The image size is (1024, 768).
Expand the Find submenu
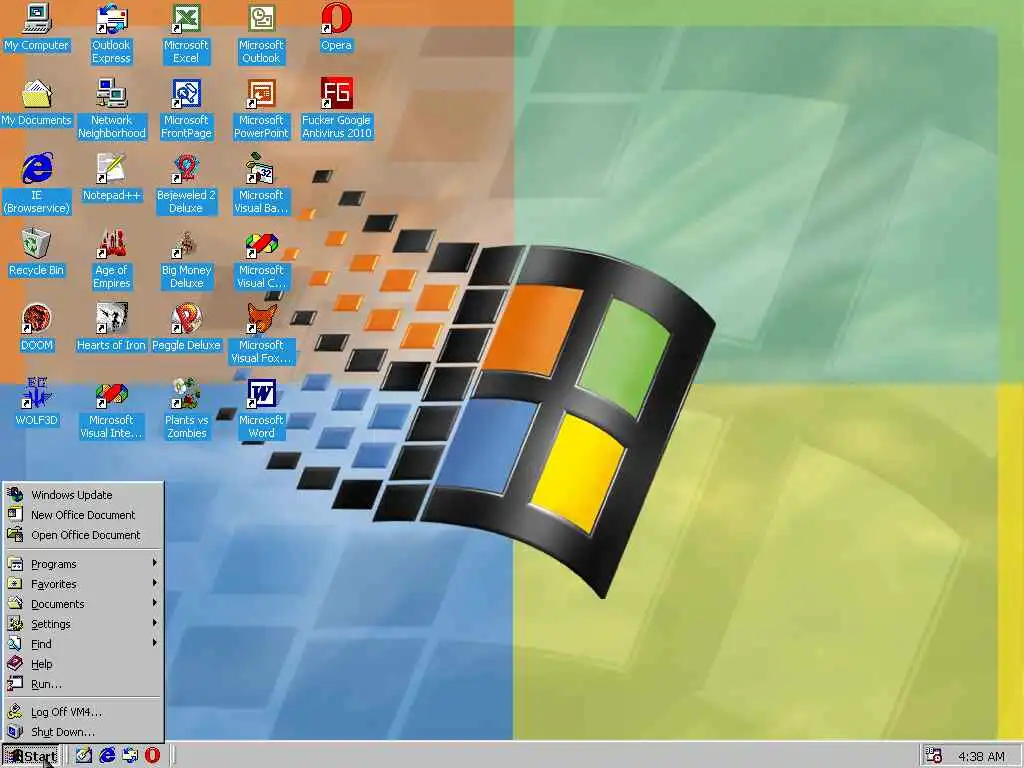pos(83,644)
